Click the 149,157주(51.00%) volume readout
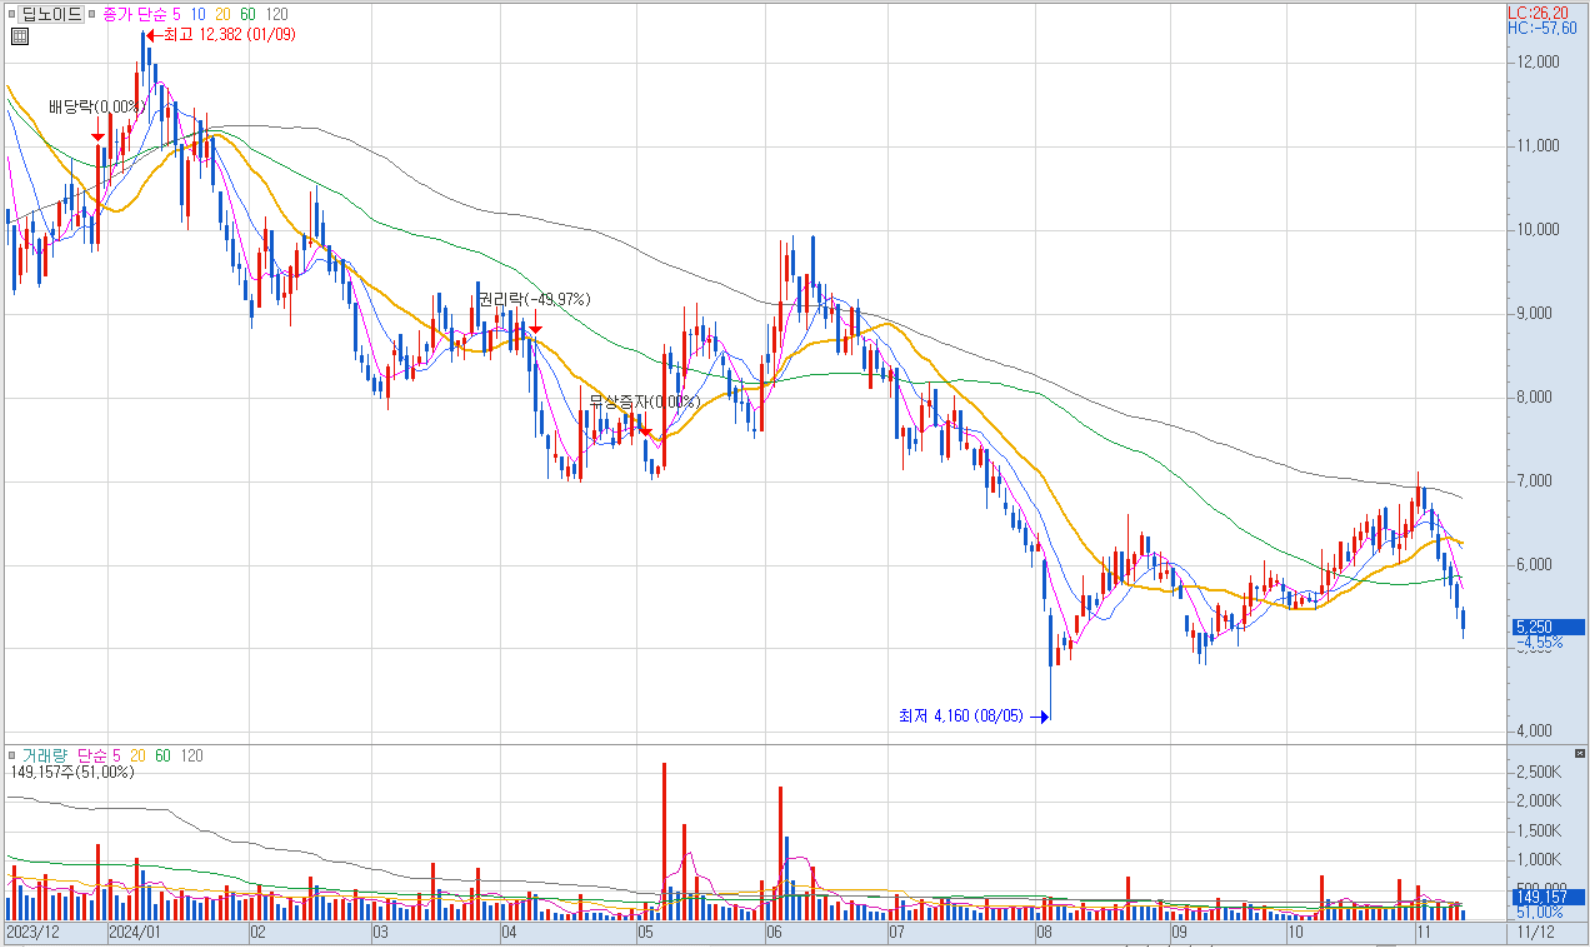Screen dimensions: 1590x947 point(72,772)
